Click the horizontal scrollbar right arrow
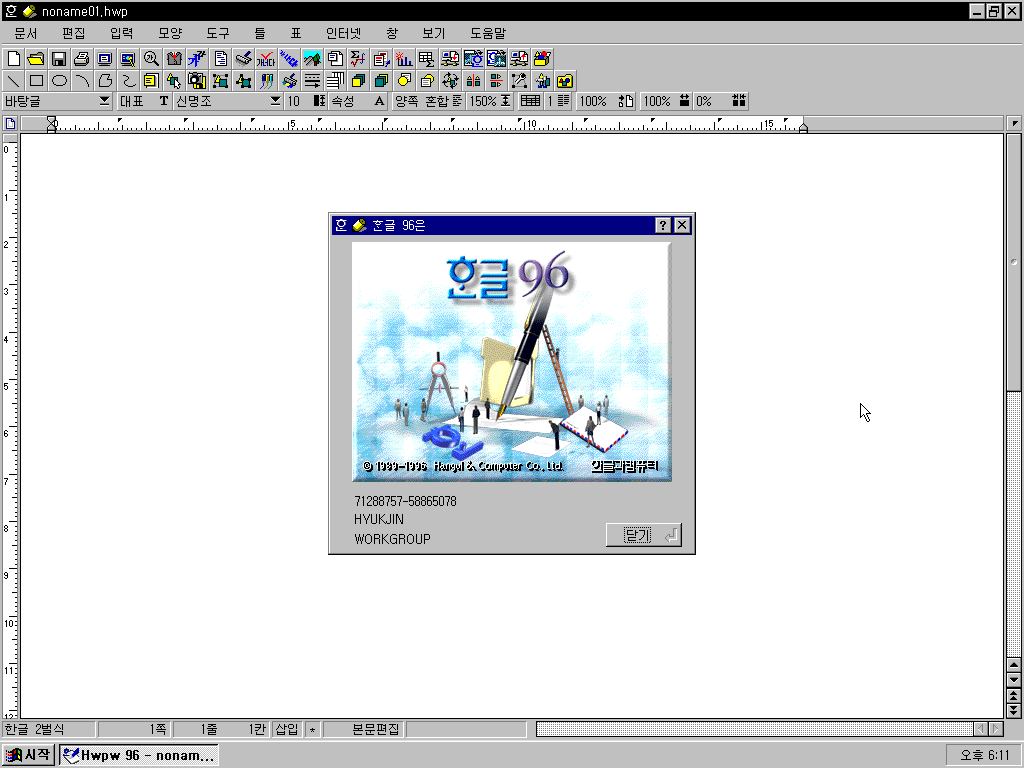 point(996,729)
